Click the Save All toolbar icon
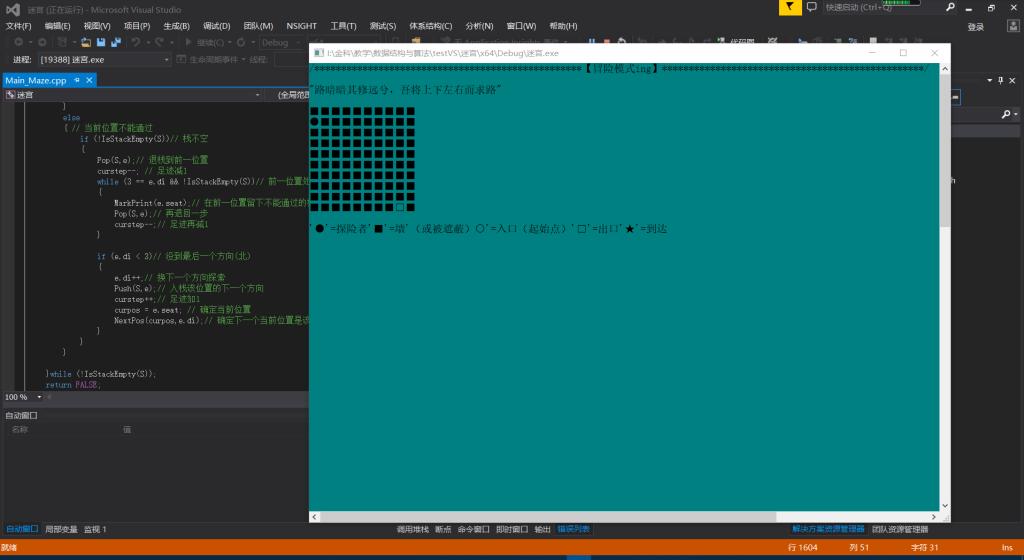Screen dimensions: 1024x560 pyautogui.click(x=116, y=43)
